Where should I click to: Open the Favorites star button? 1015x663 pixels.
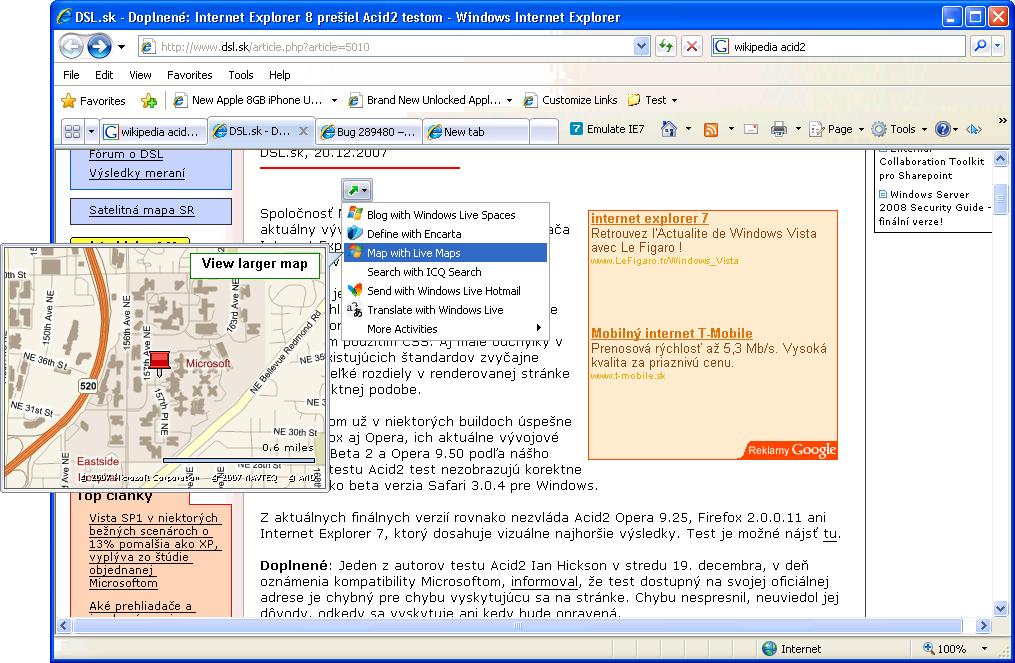pyautogui.click(x=93, y=101)
